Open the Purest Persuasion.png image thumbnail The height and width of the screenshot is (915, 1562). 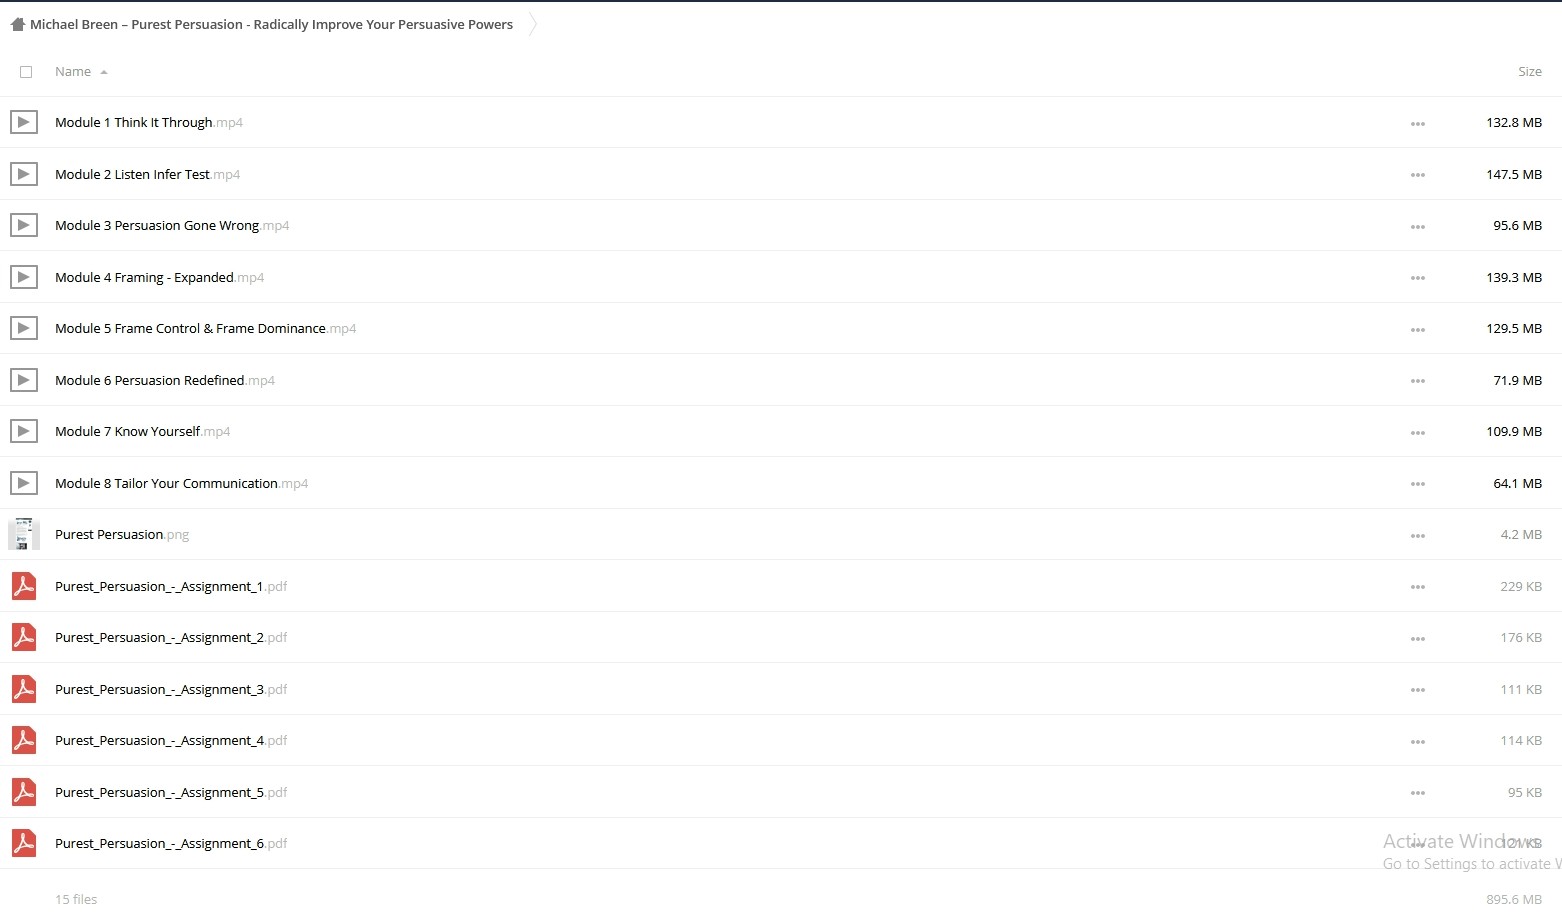24,534
